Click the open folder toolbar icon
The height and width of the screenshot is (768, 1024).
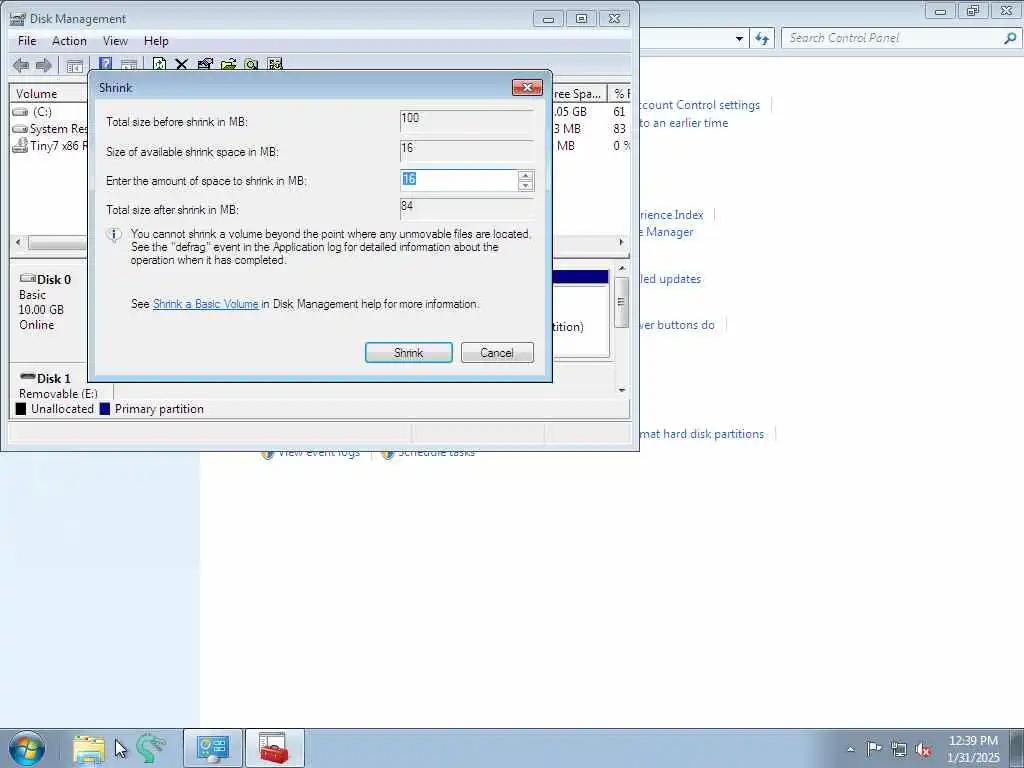click(x=229, y=64)
